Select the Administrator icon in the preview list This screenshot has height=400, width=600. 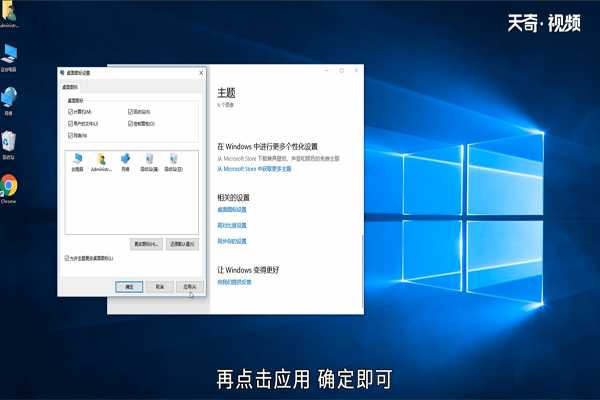point(101,162)
